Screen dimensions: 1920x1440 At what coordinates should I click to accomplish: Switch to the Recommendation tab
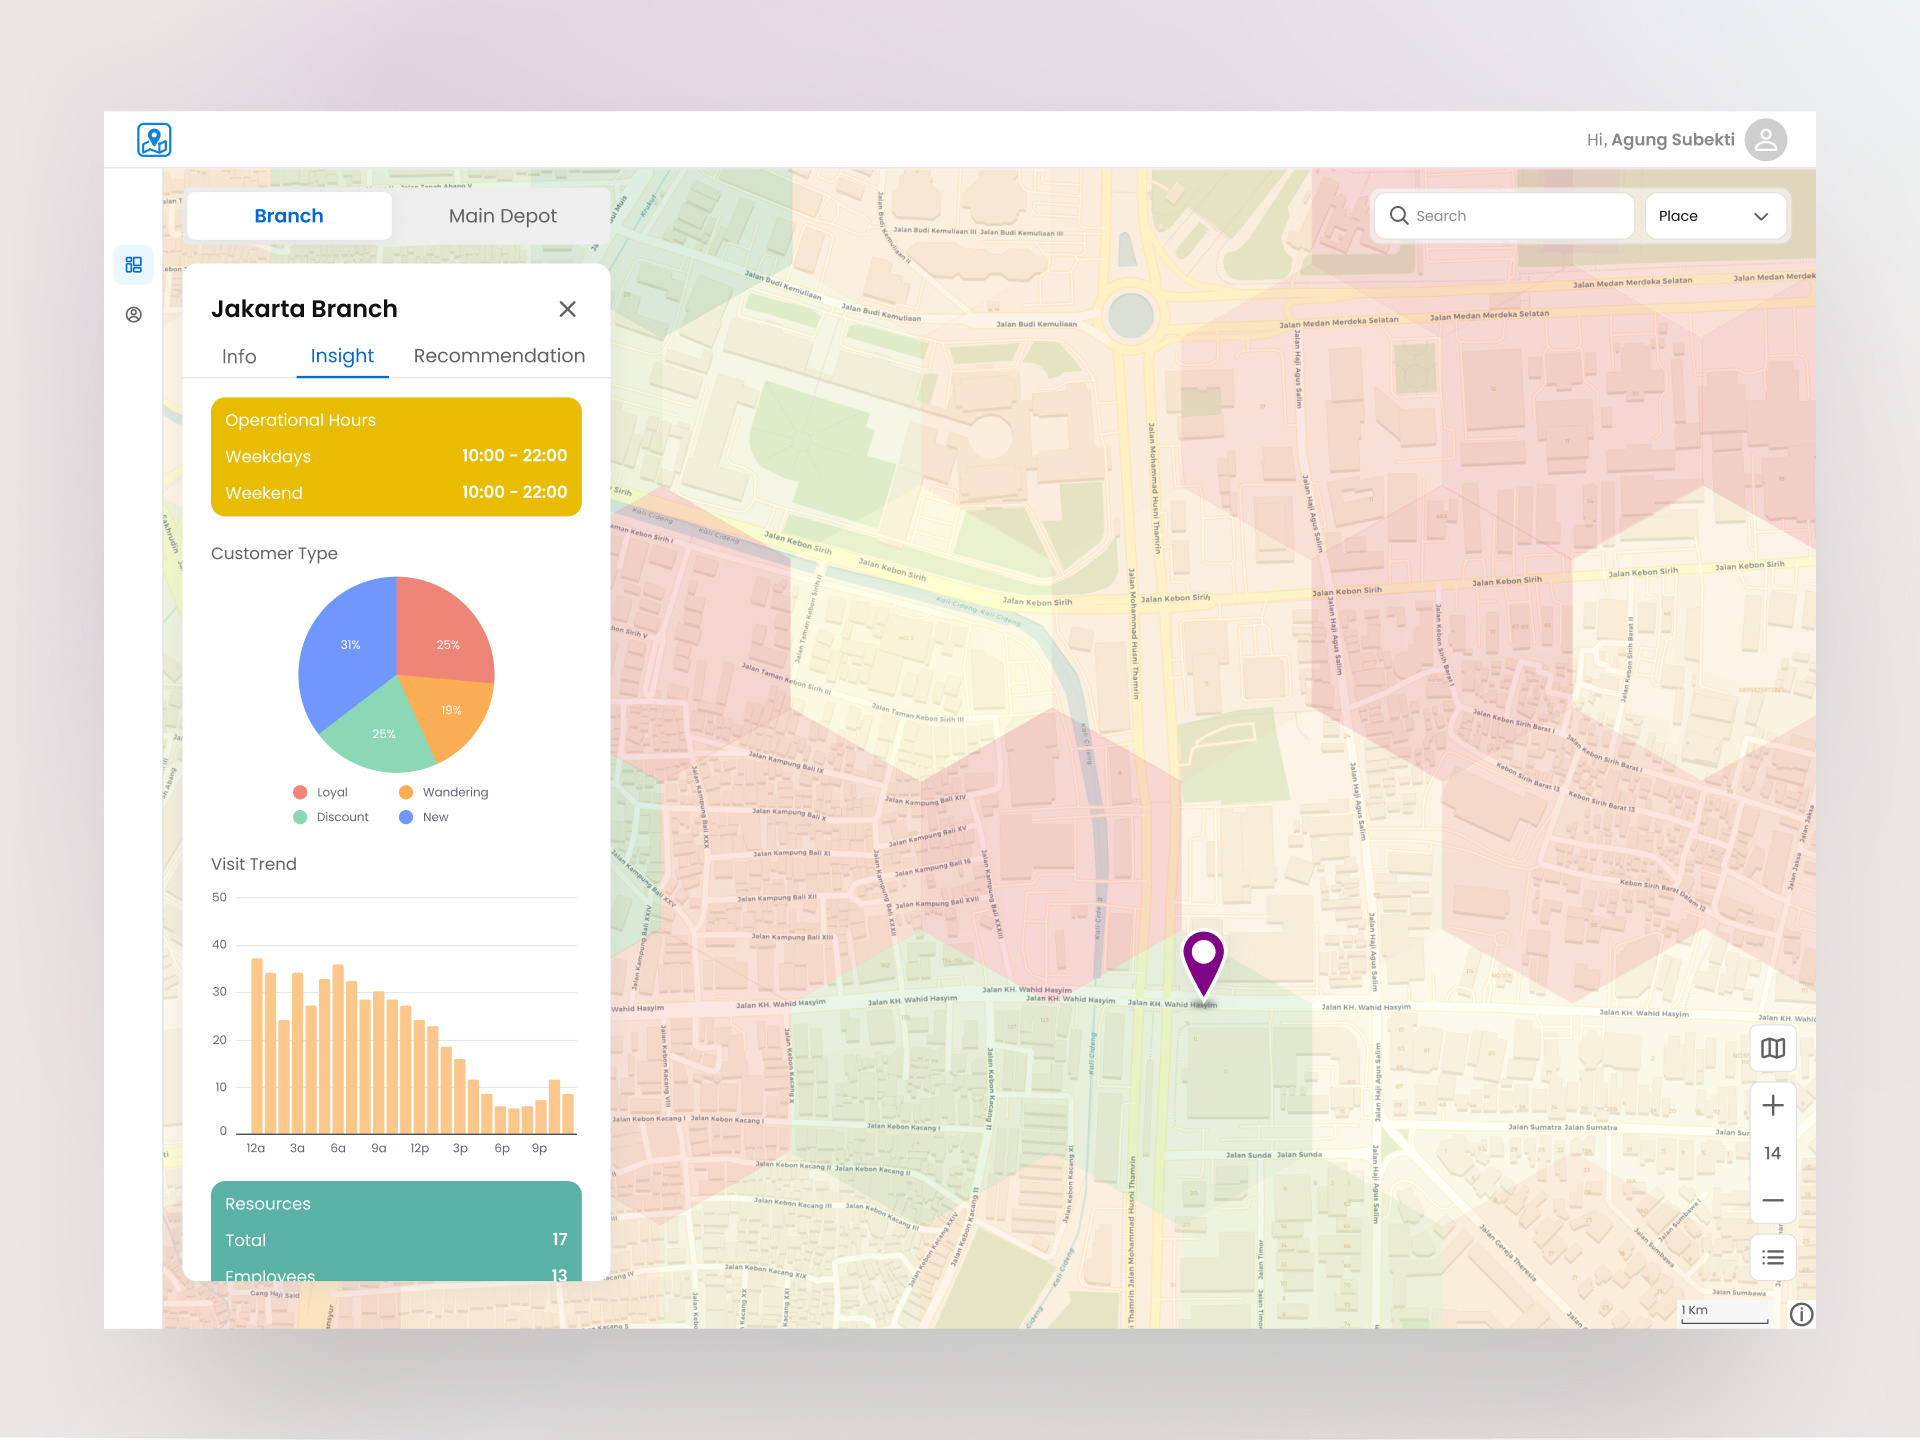(x=498, y=356)
